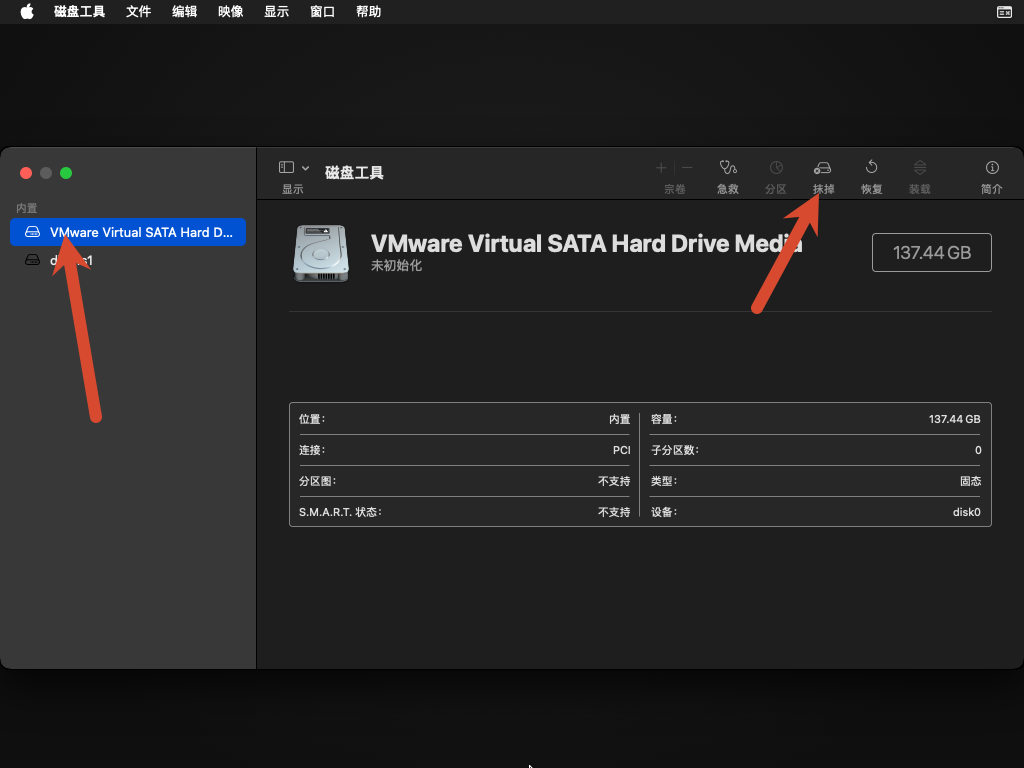The height and width of the screenshot is (768, 1024).
Task: Click the green zoom window button
Action: coord(66,173)
